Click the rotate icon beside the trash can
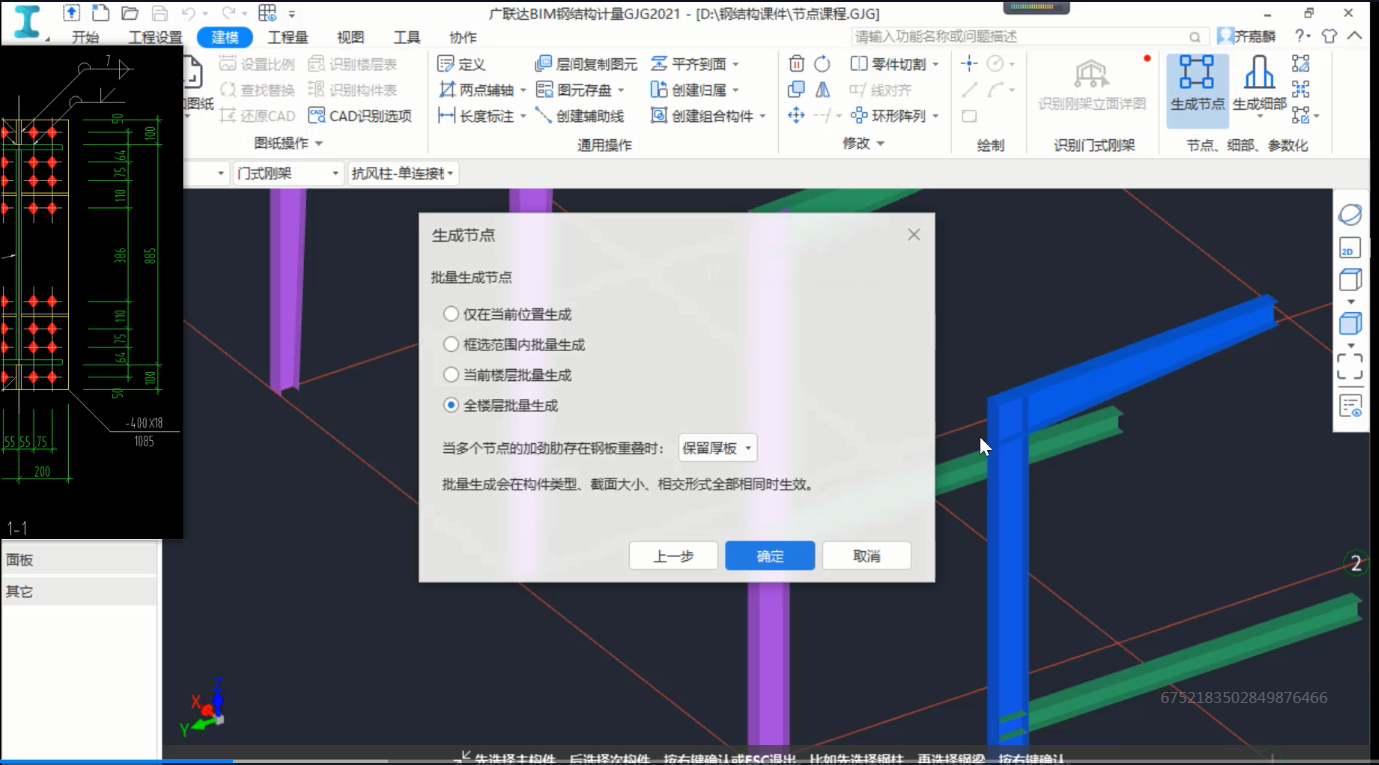This screenshot has width=1379, height=765. point(822,64)
